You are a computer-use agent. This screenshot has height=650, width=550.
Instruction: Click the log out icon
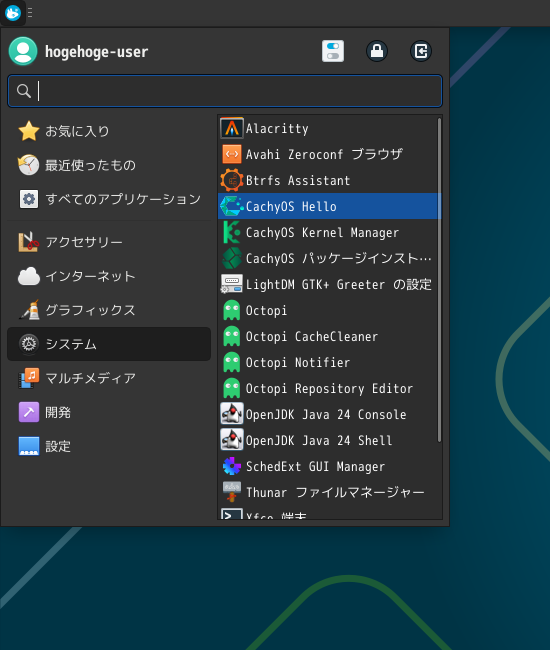tap(421, 51)
